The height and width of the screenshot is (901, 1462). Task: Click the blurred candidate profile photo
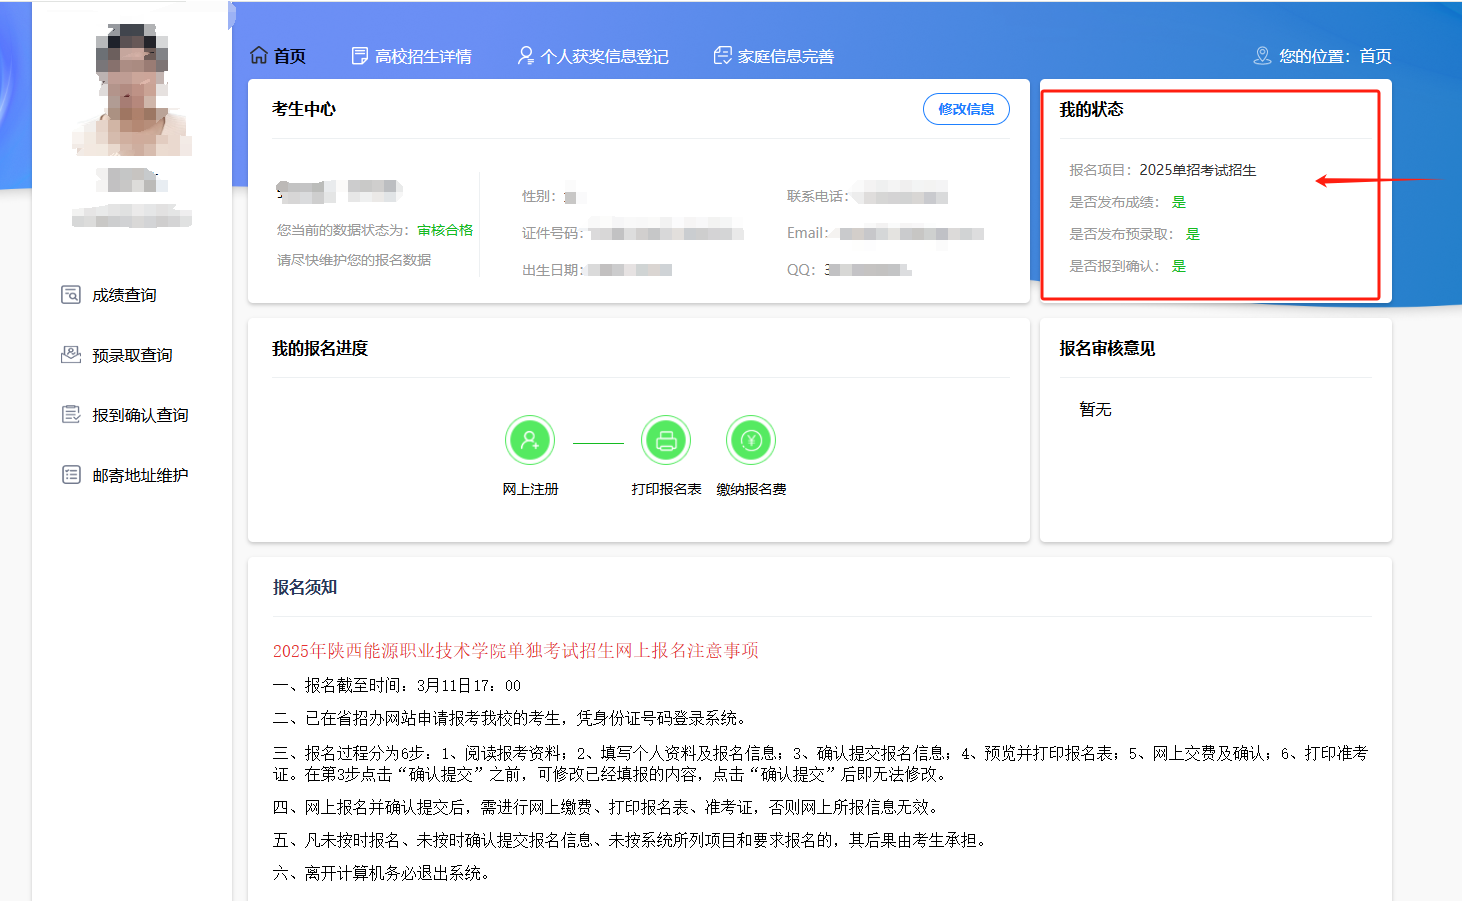click(132, 92)
